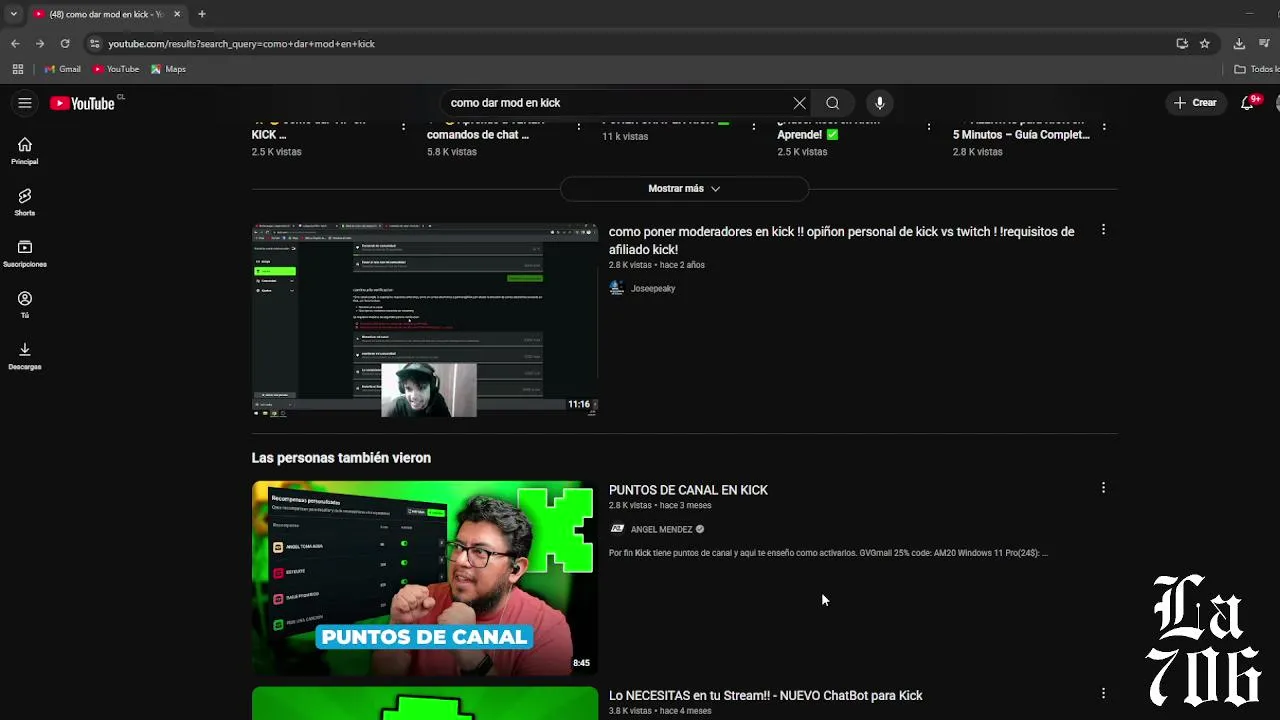Screen dimensions: 1280x720
Task: Open the notifications bell
Action: coord(1247,103)
